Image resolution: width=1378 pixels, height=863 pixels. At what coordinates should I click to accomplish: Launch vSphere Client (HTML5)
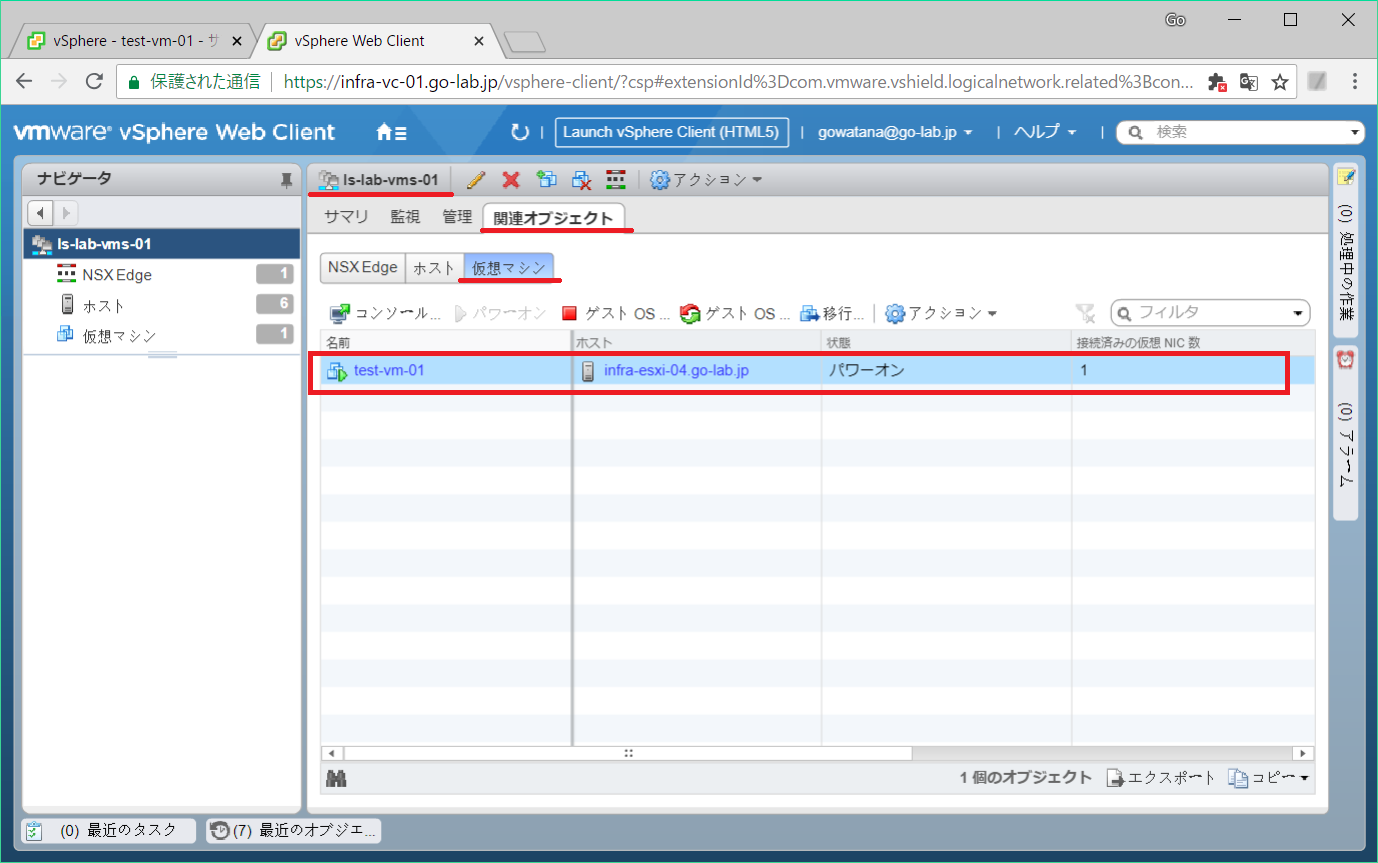pyautogui.click(x=672, y=132)
